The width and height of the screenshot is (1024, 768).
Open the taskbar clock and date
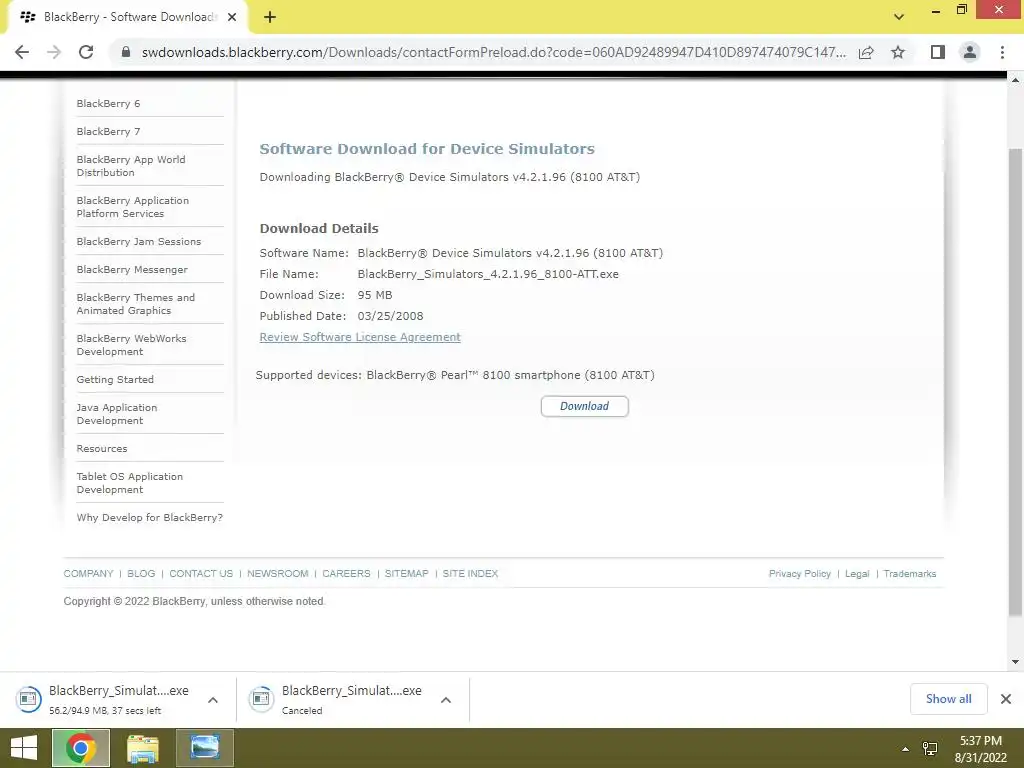[x=981, y=749]
